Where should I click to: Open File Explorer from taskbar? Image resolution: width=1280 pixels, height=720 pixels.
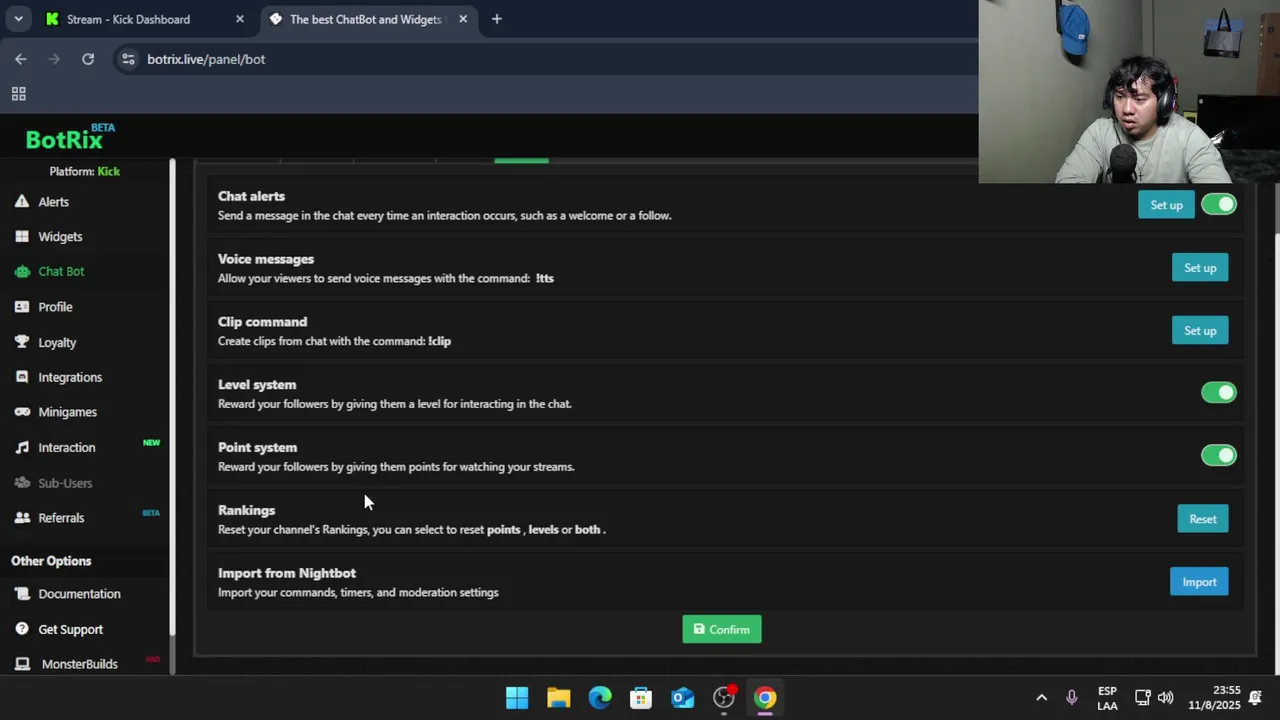[558, 698]
